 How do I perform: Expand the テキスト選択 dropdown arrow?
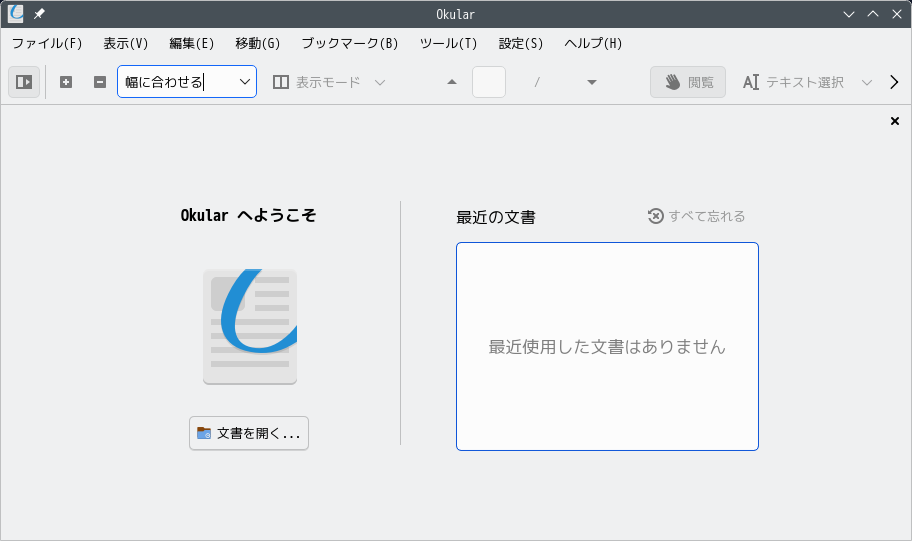pyautogui.click(x=867, y=82)
